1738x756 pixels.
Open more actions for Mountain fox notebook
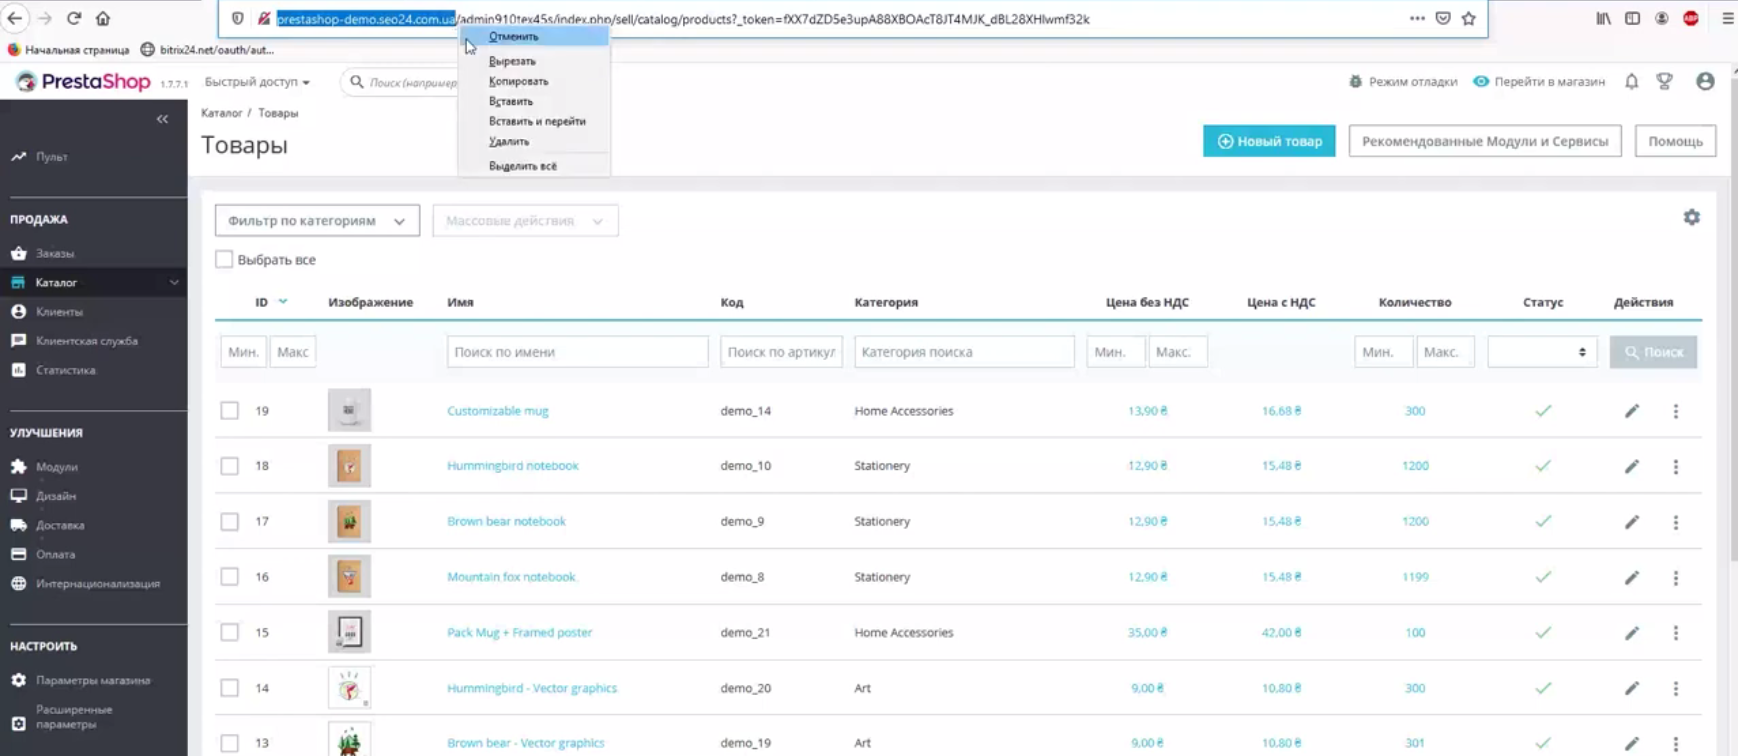(1676, 578)
